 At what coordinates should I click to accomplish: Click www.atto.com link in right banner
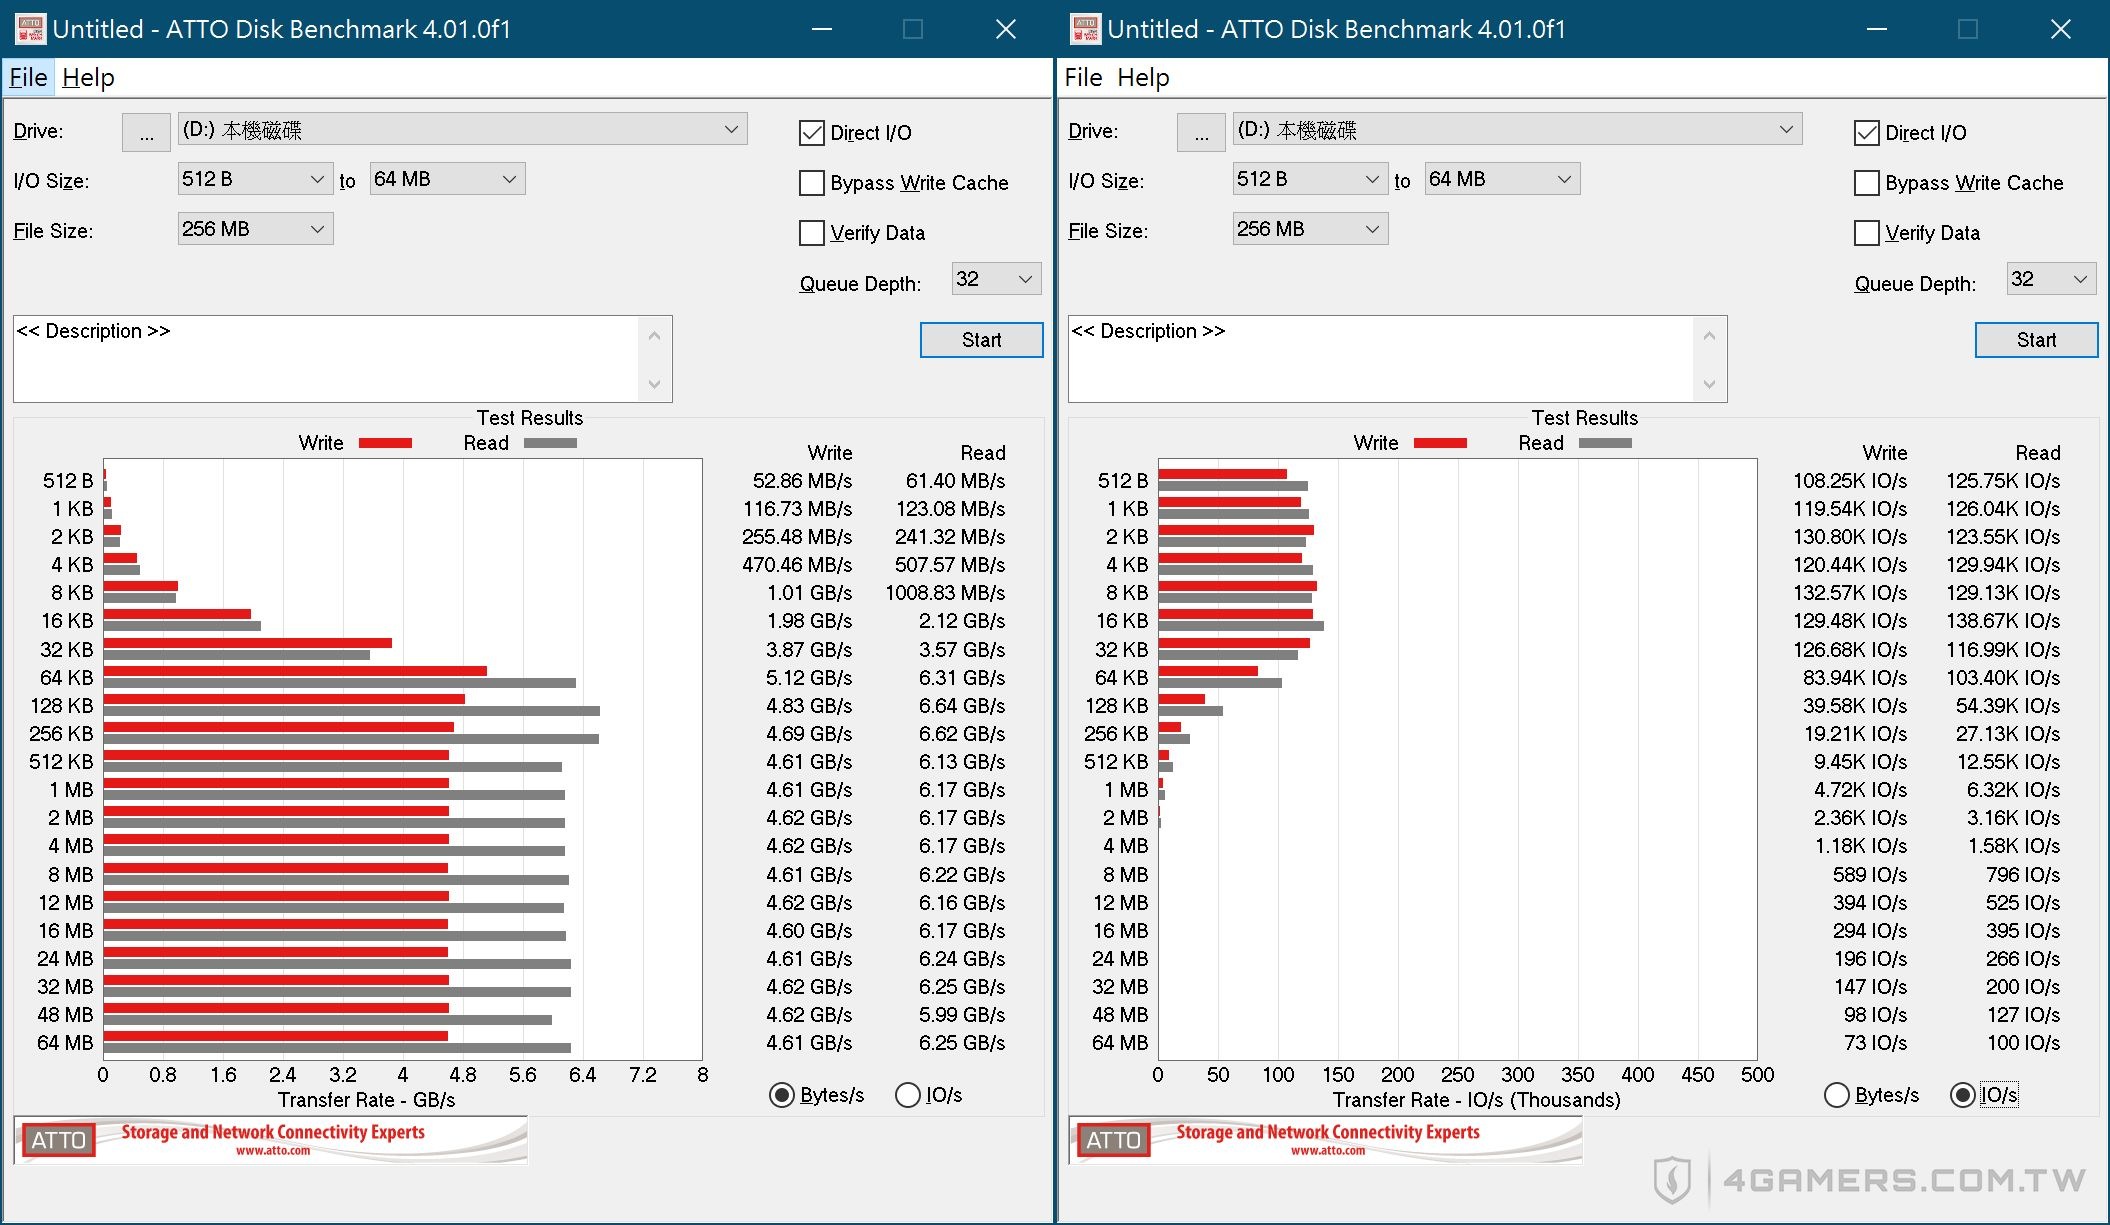[1328, 1151]
